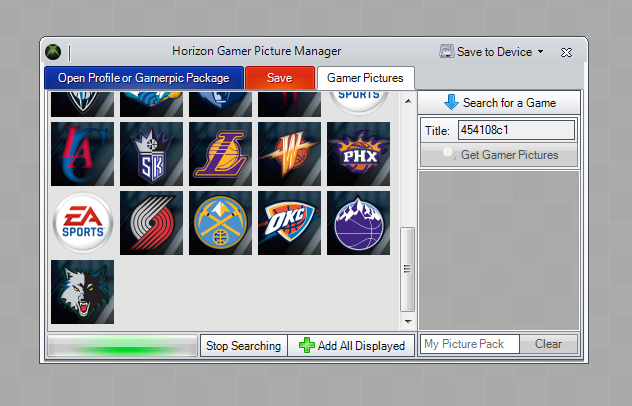Pick the Denver Nuggets gamer picture
Viewport: 632px width, 406px height.
coord(220,223)
